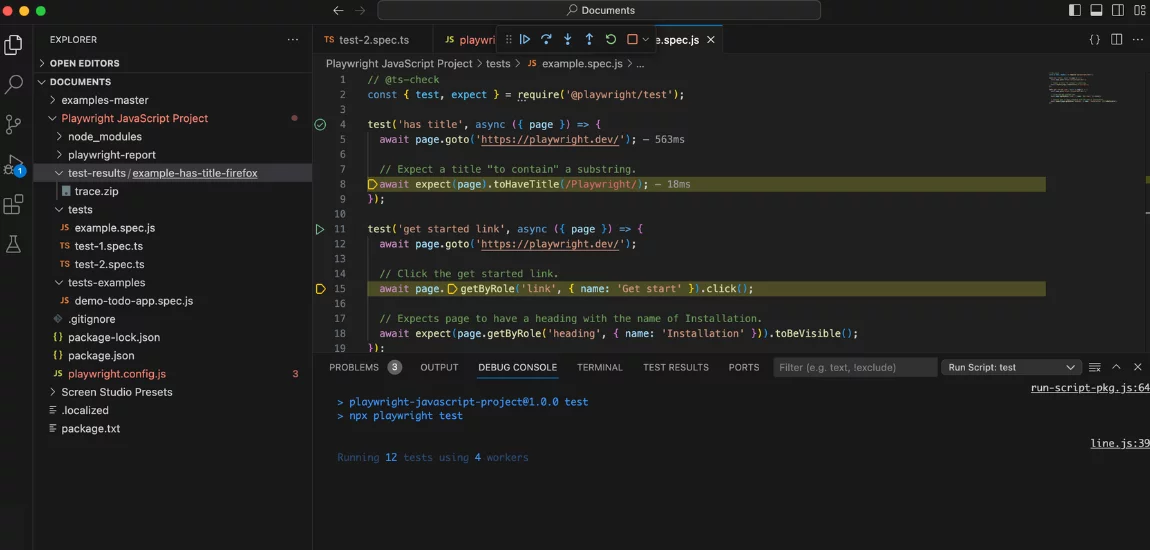
Task: Run the 'get started link' test from gutter
Action: 320,229
